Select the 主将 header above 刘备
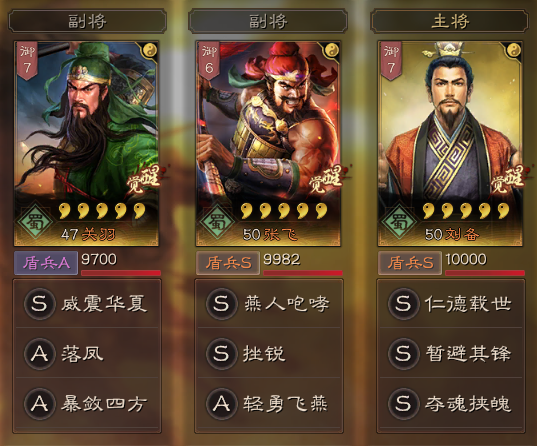Viewport: 537px width, 446px height. pyautogui.click(x=449, y=21)
